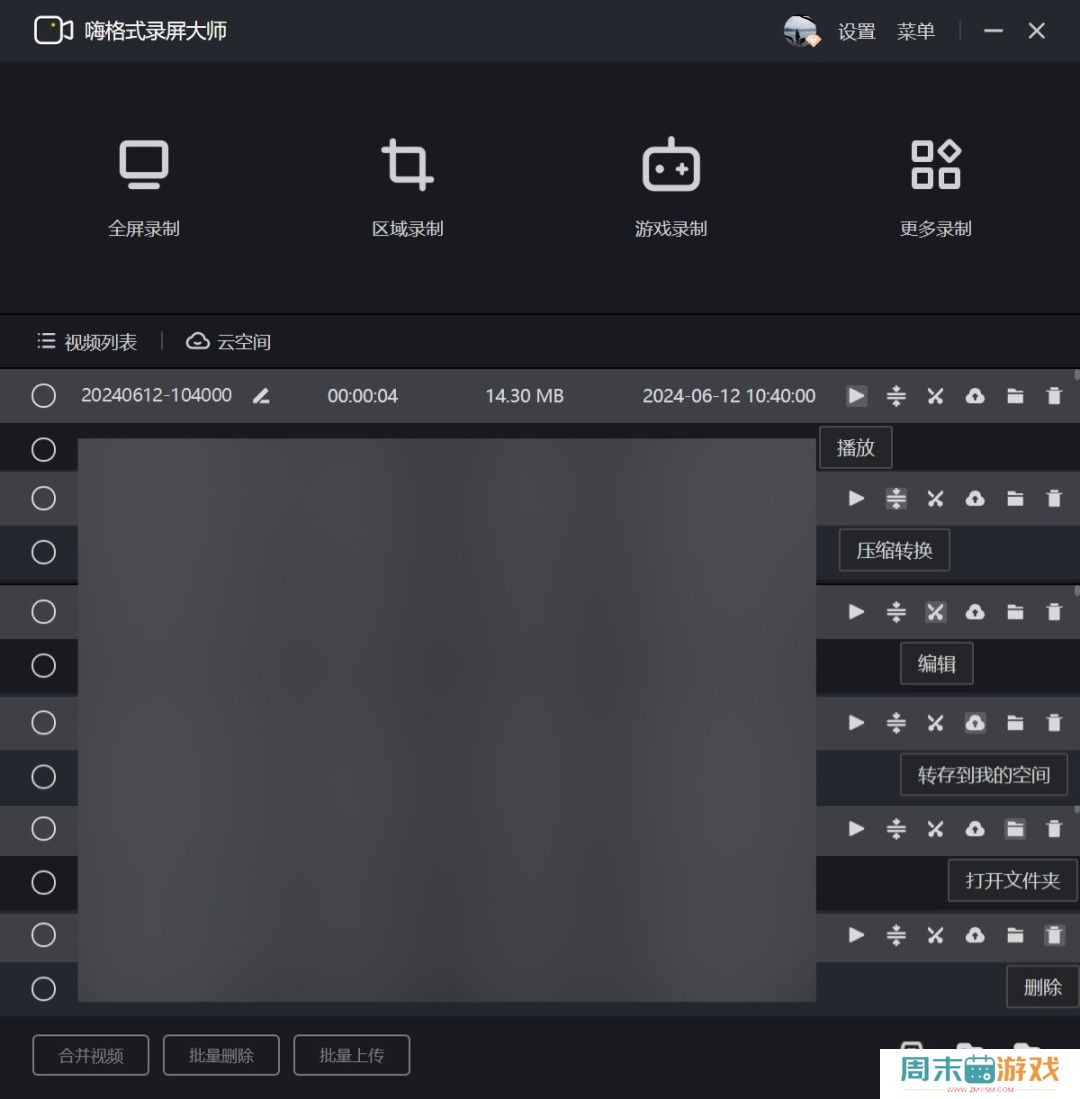Click scissors edit icon for 20240612-104000

pyautogui.click(x=935, y=396)
